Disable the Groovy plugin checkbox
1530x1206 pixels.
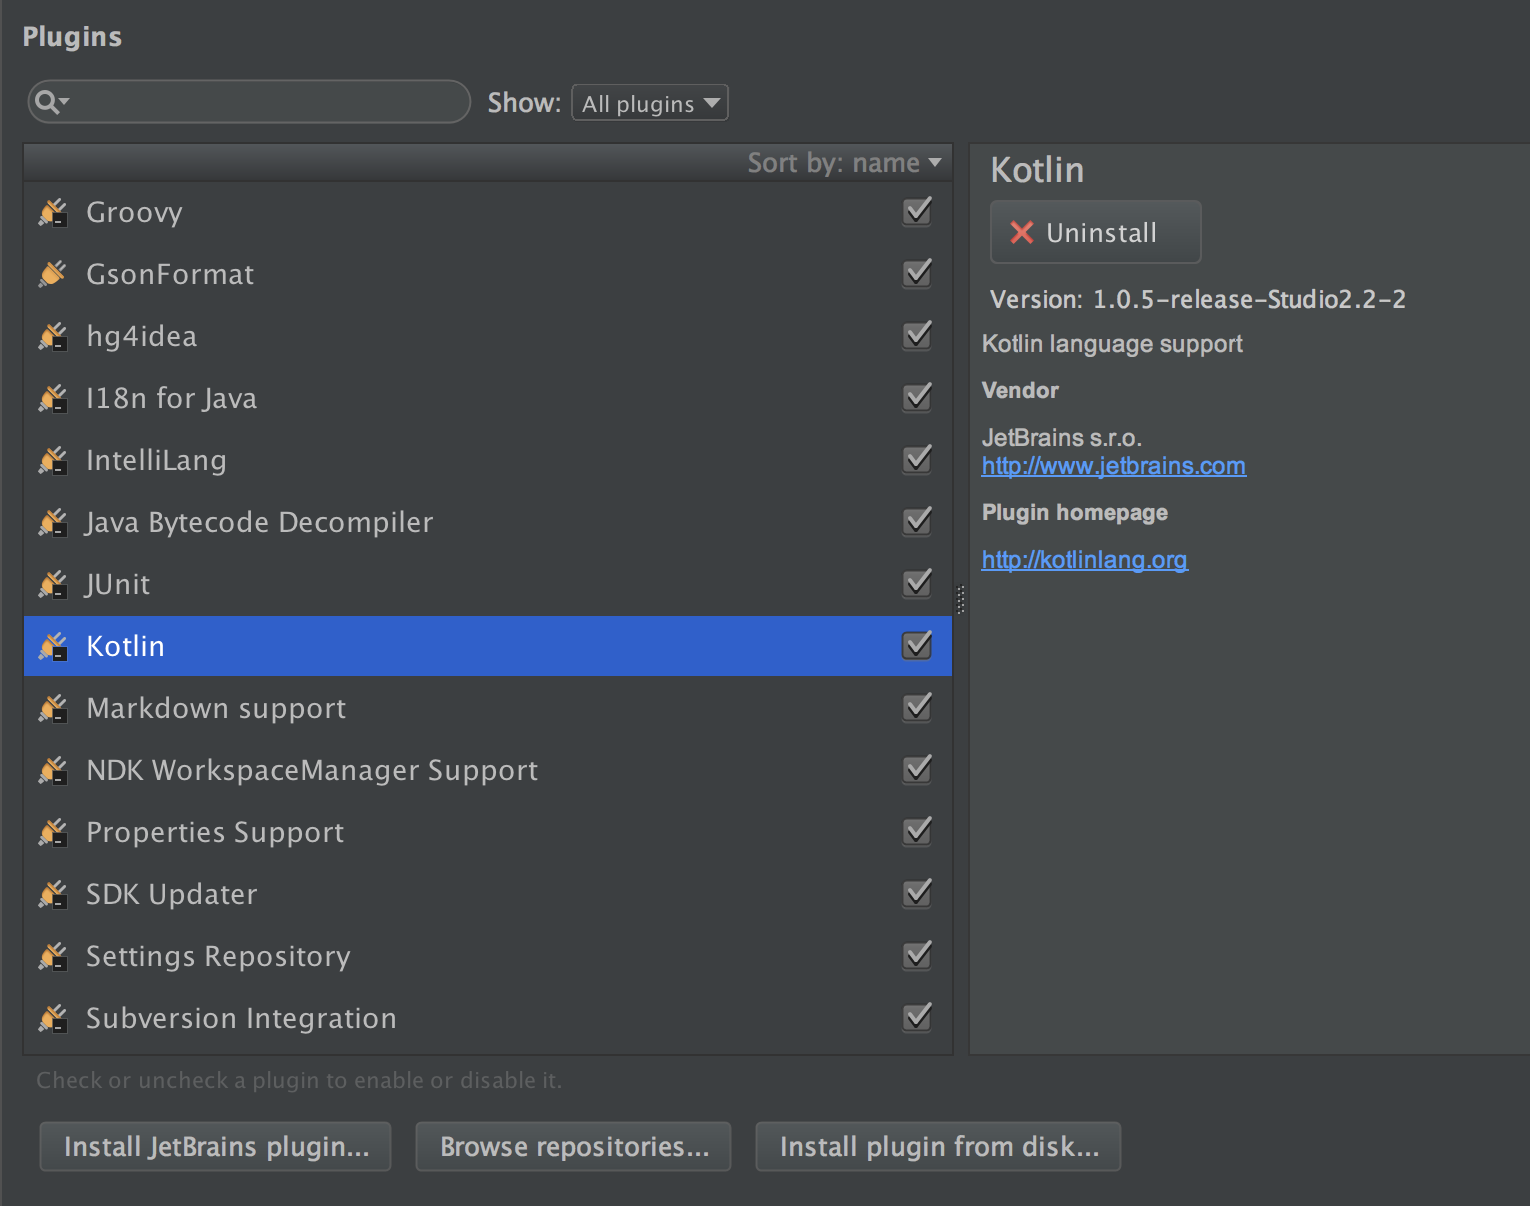(917, 211)
